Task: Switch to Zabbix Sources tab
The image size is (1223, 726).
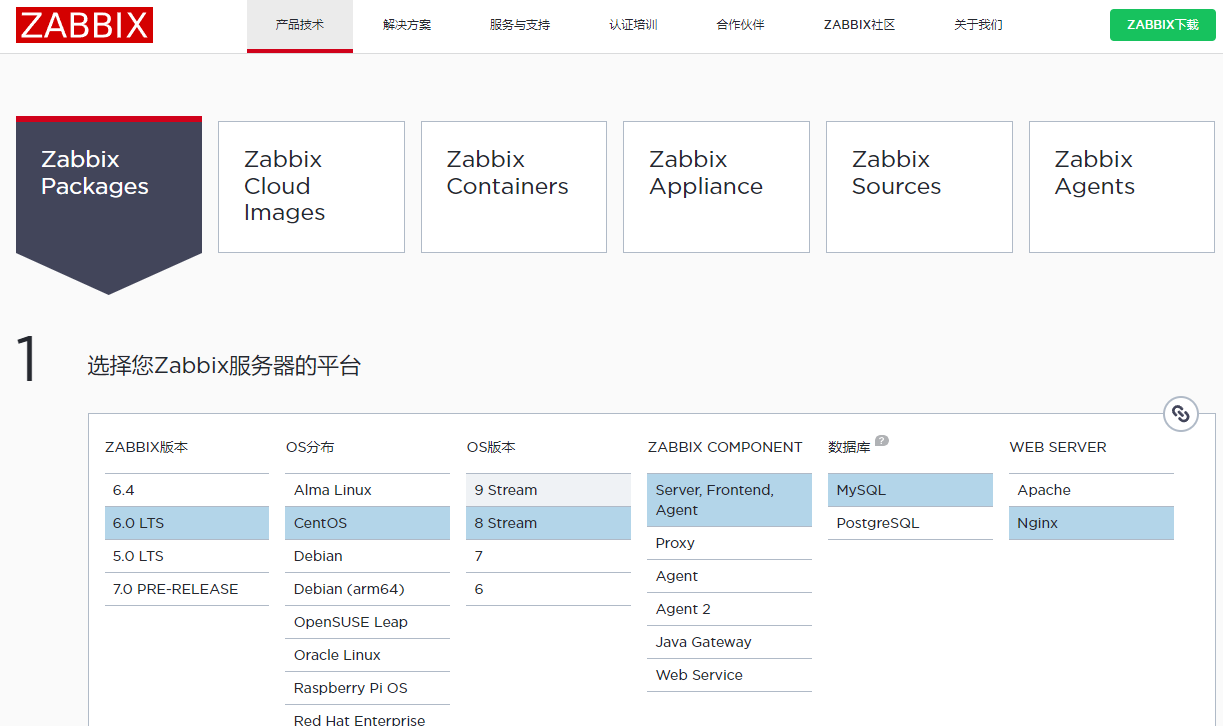Action: (x=919, y=187)
